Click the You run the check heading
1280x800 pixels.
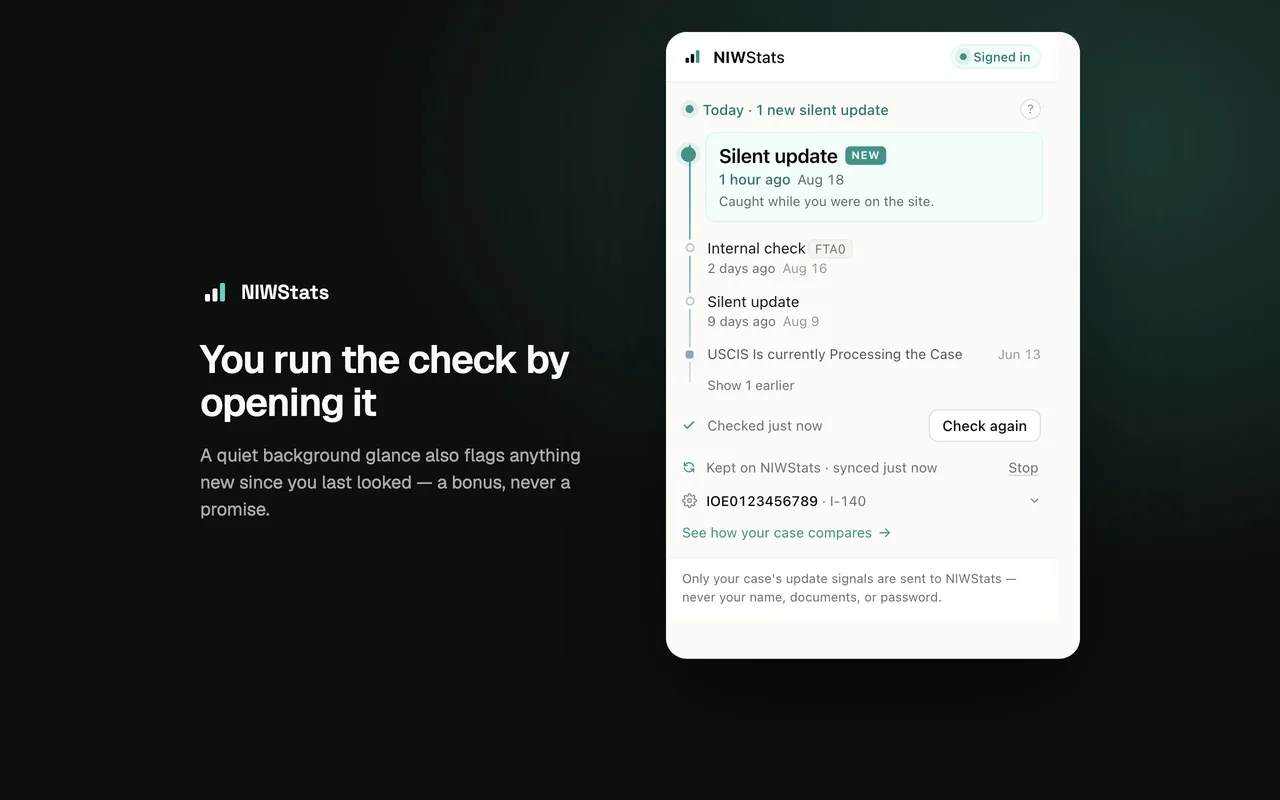(x=385, y=381)
